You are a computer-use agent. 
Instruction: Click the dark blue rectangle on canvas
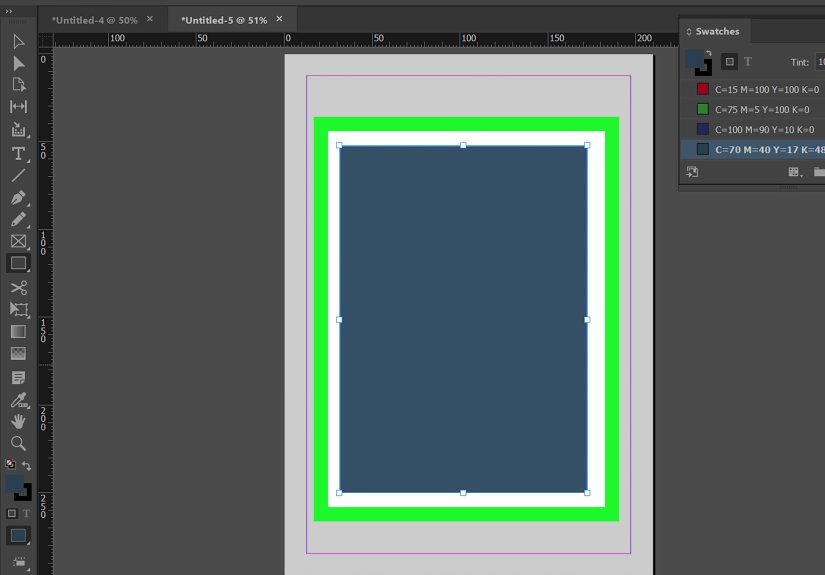pos(463,319)
